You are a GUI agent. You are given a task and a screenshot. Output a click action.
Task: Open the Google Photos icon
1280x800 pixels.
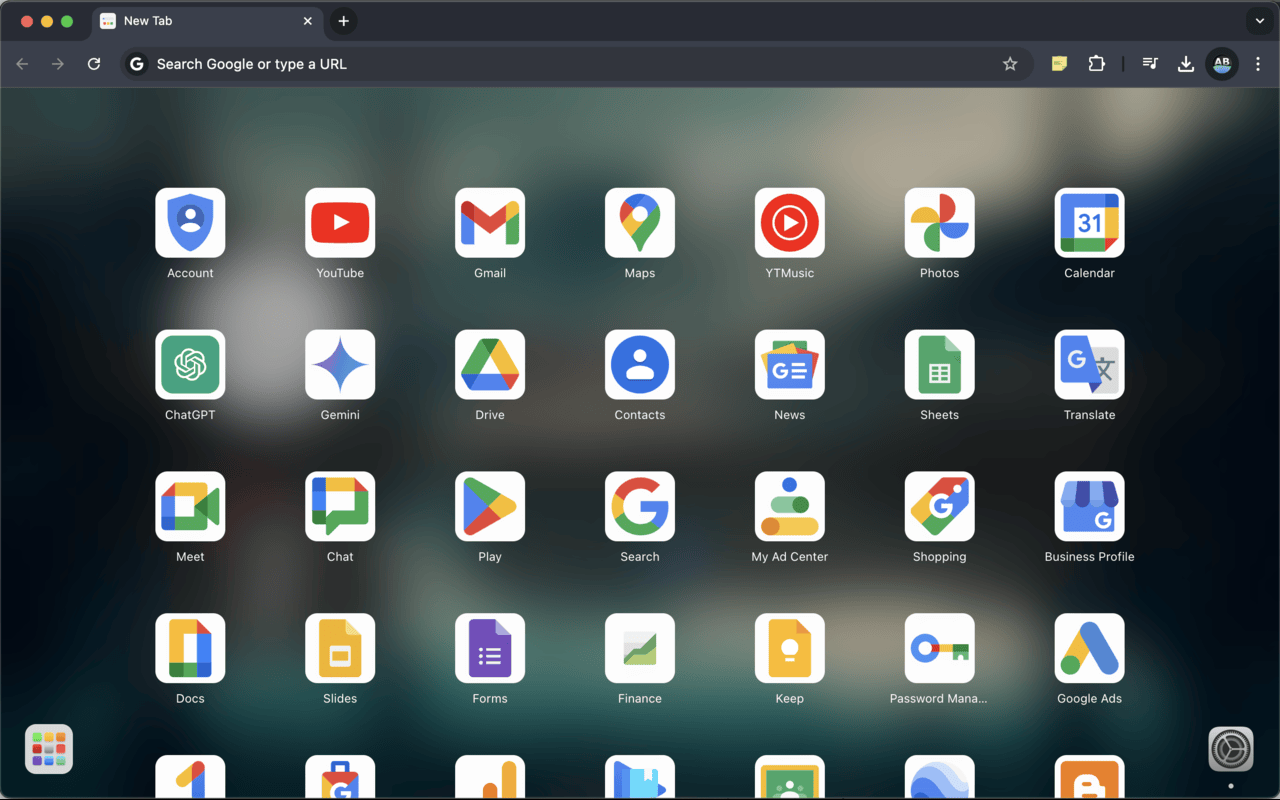click(x=940, y=223)
